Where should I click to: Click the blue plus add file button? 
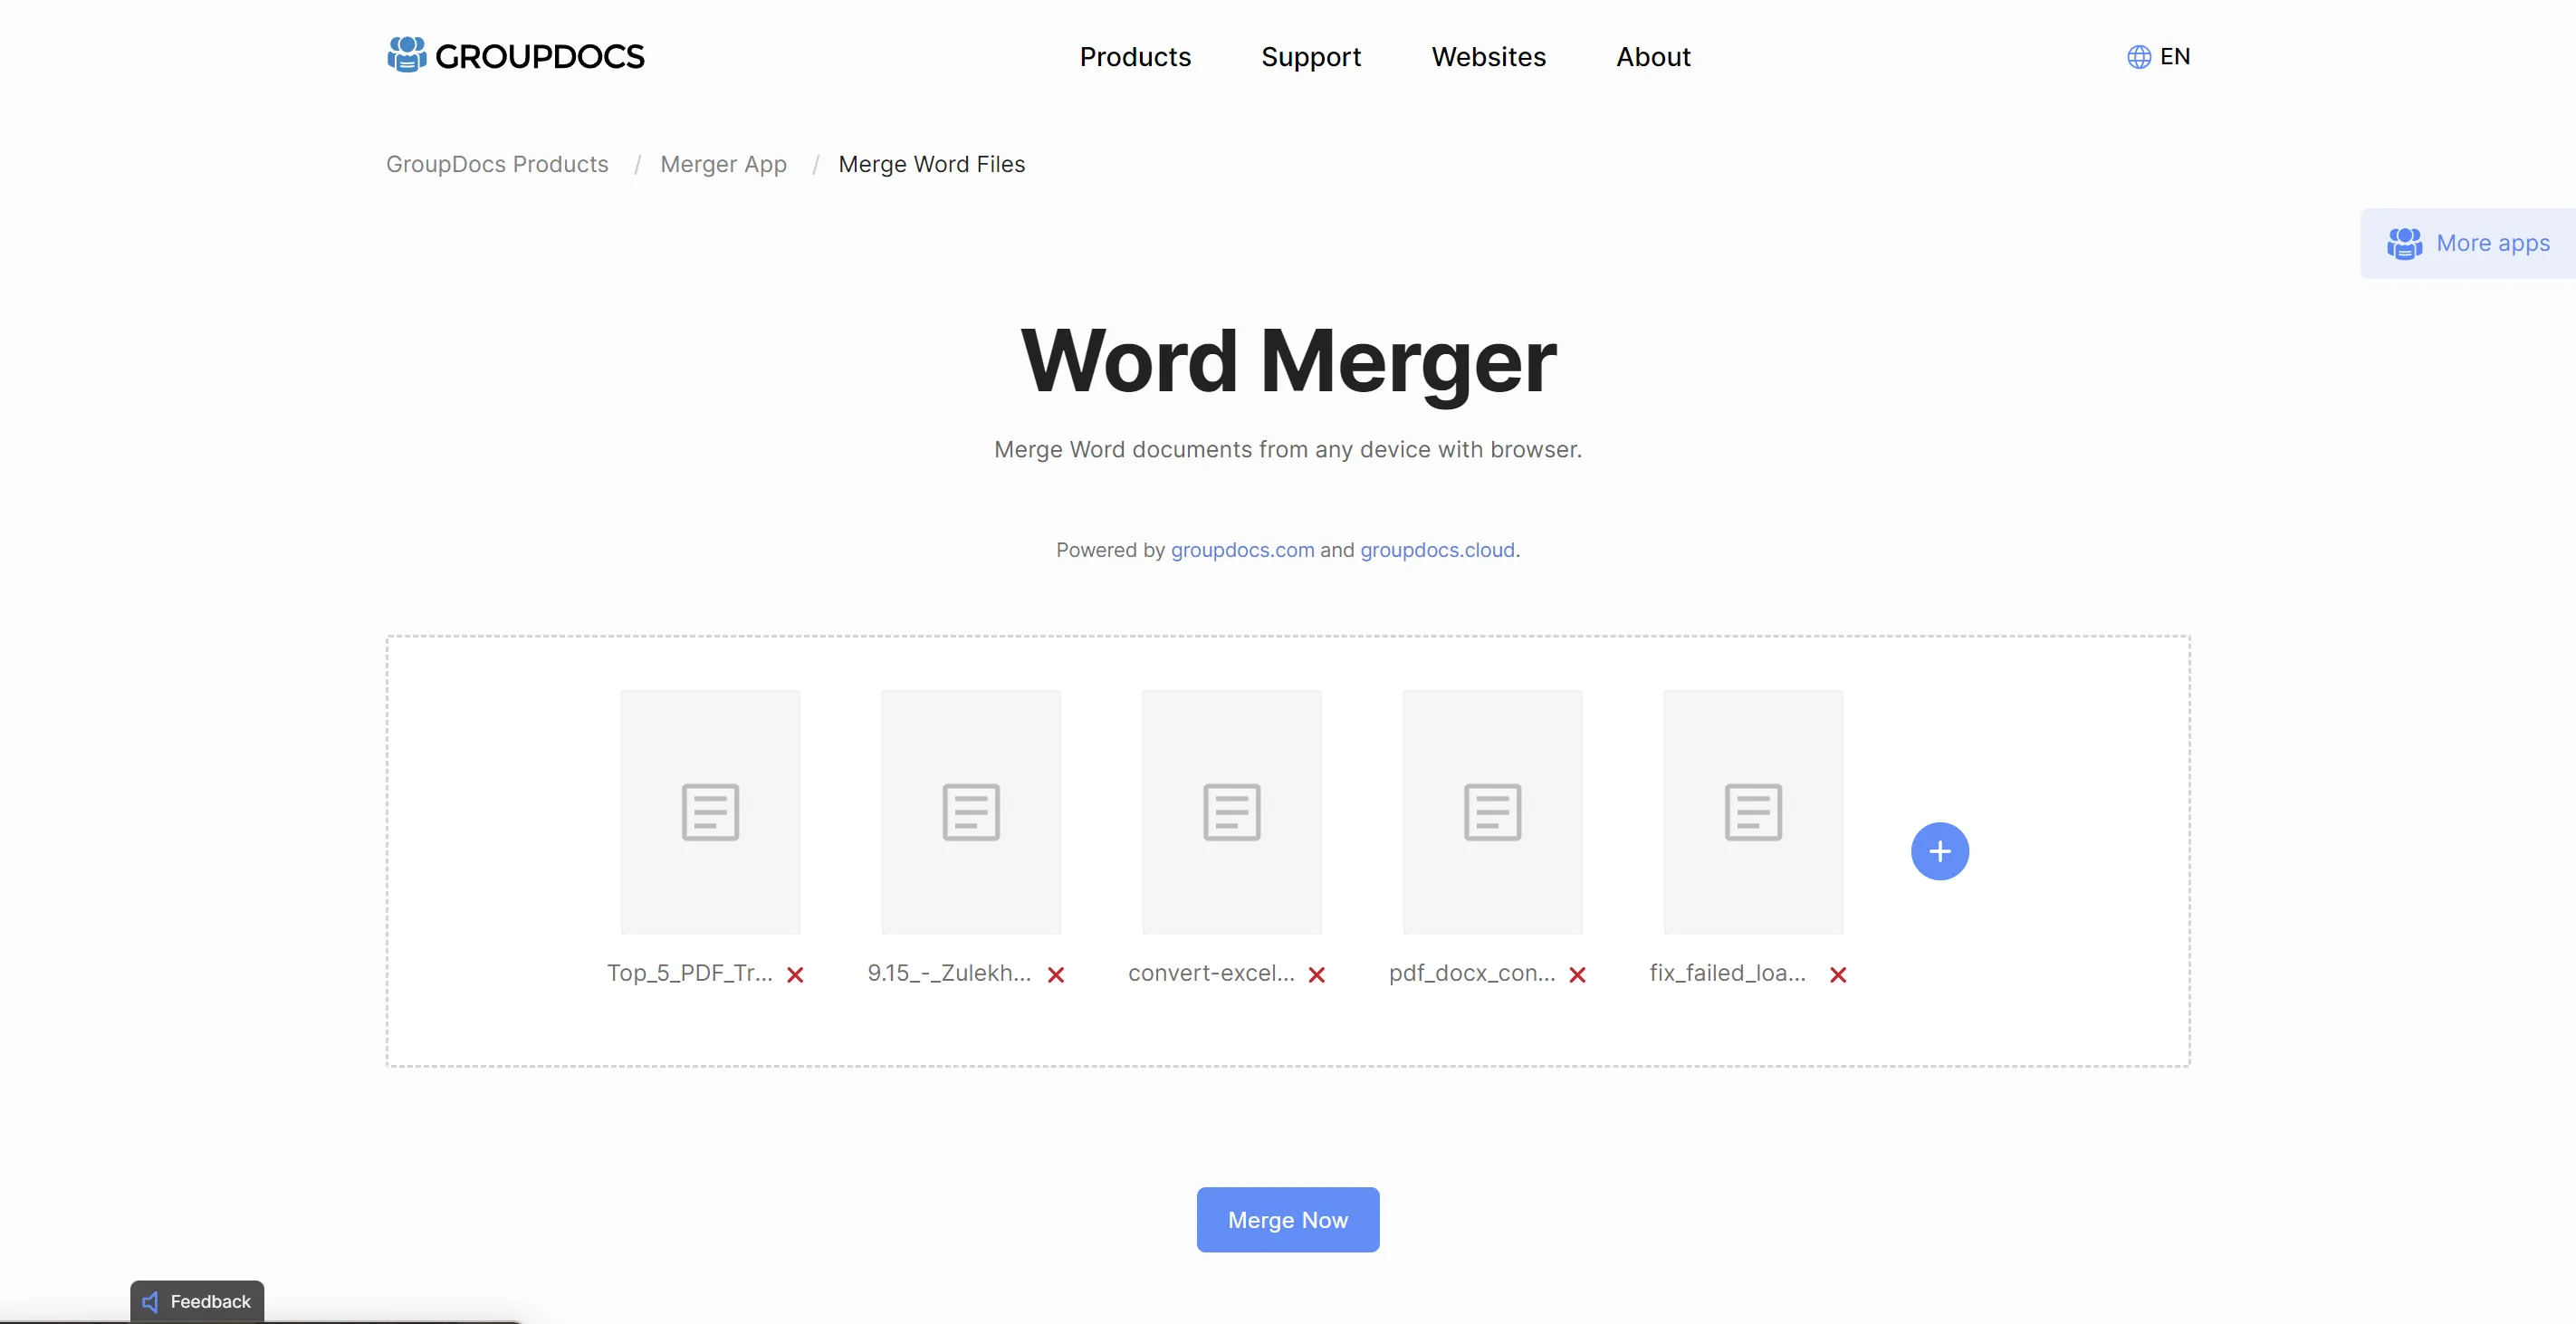(1939, 851)
